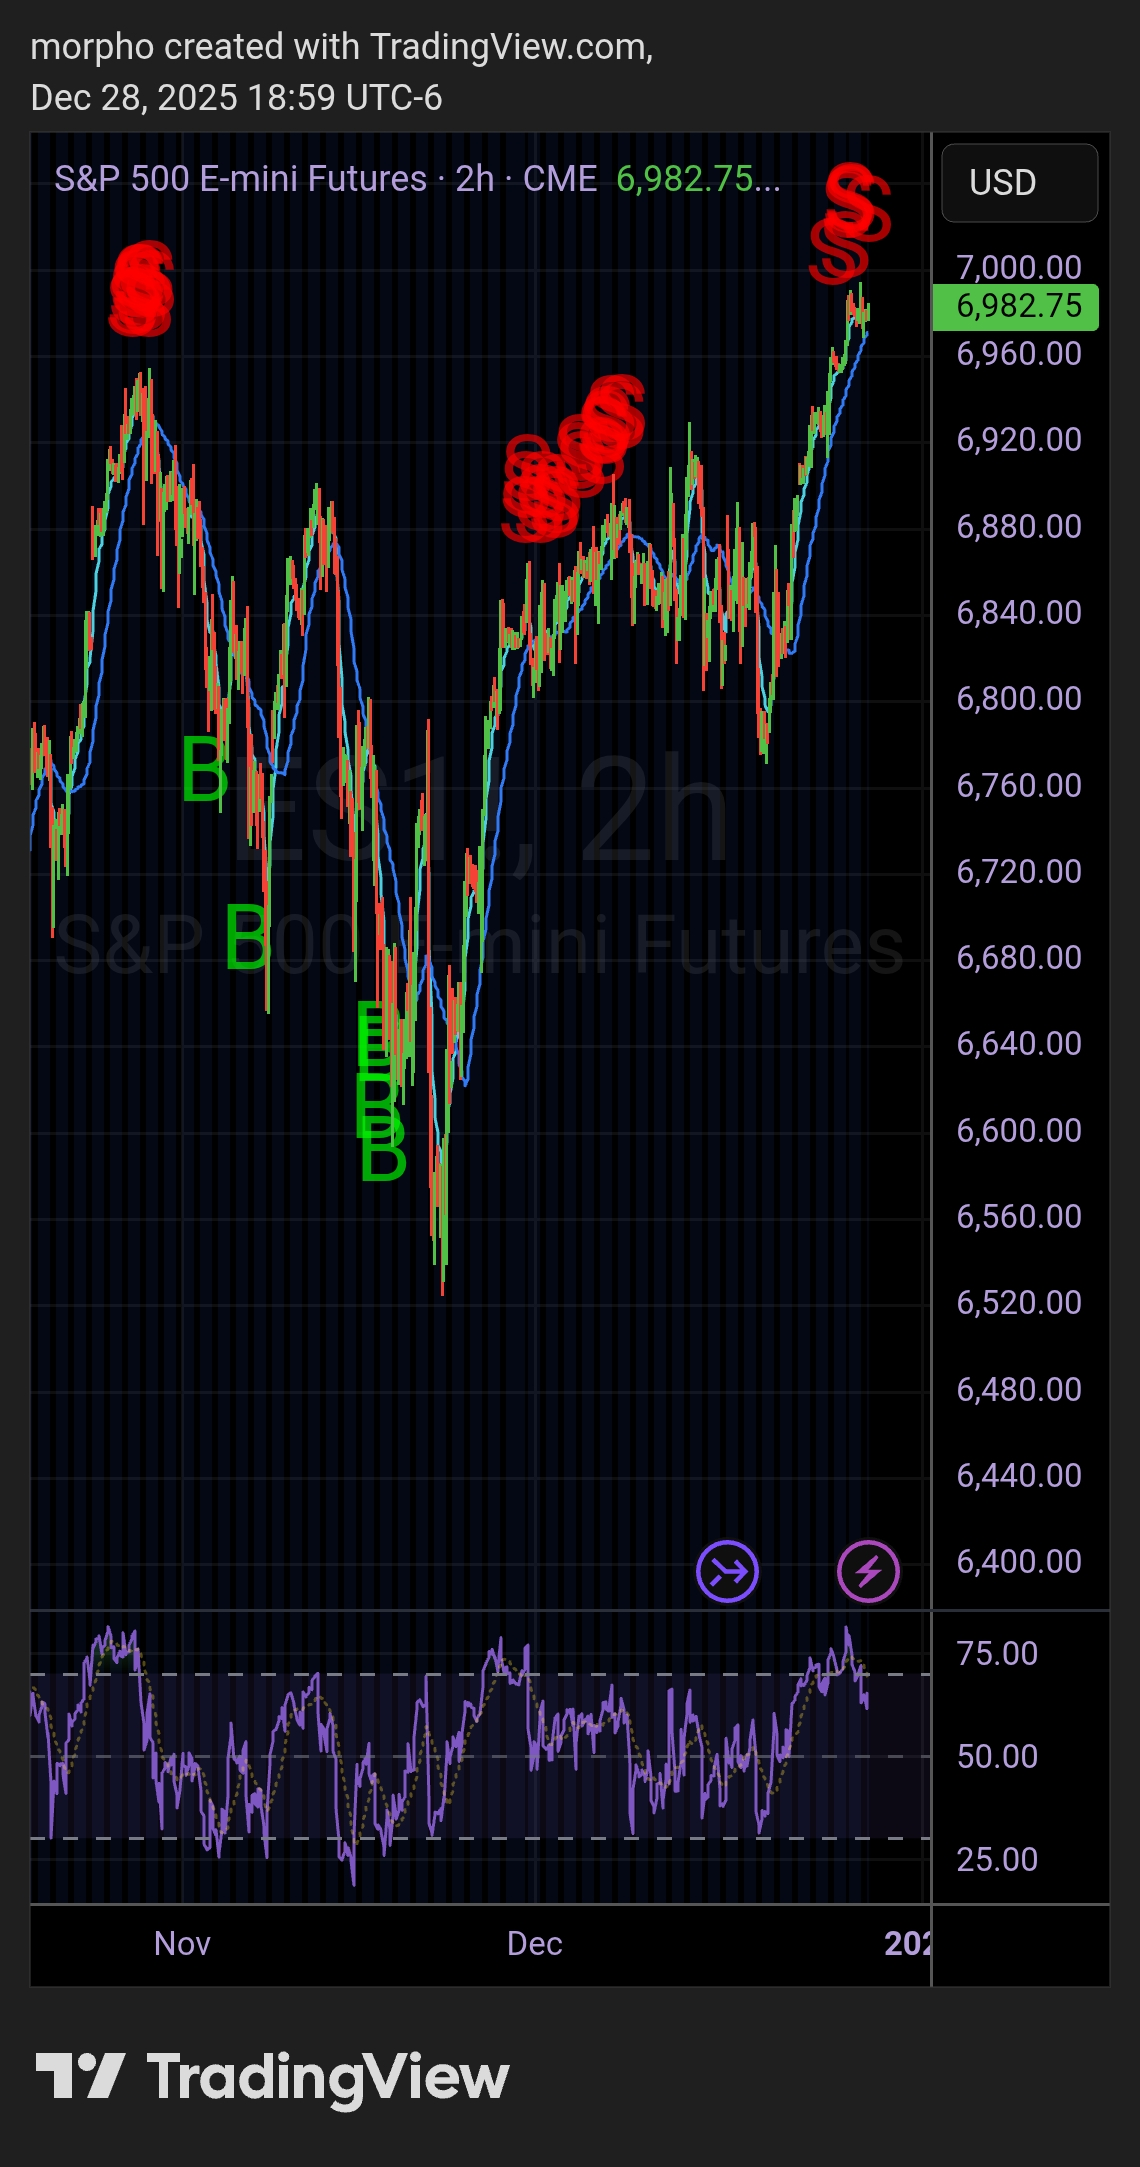Click the 6,982.75 price in chart header
This screenshot has width=1140, height=2167.
tap(698, 179)
